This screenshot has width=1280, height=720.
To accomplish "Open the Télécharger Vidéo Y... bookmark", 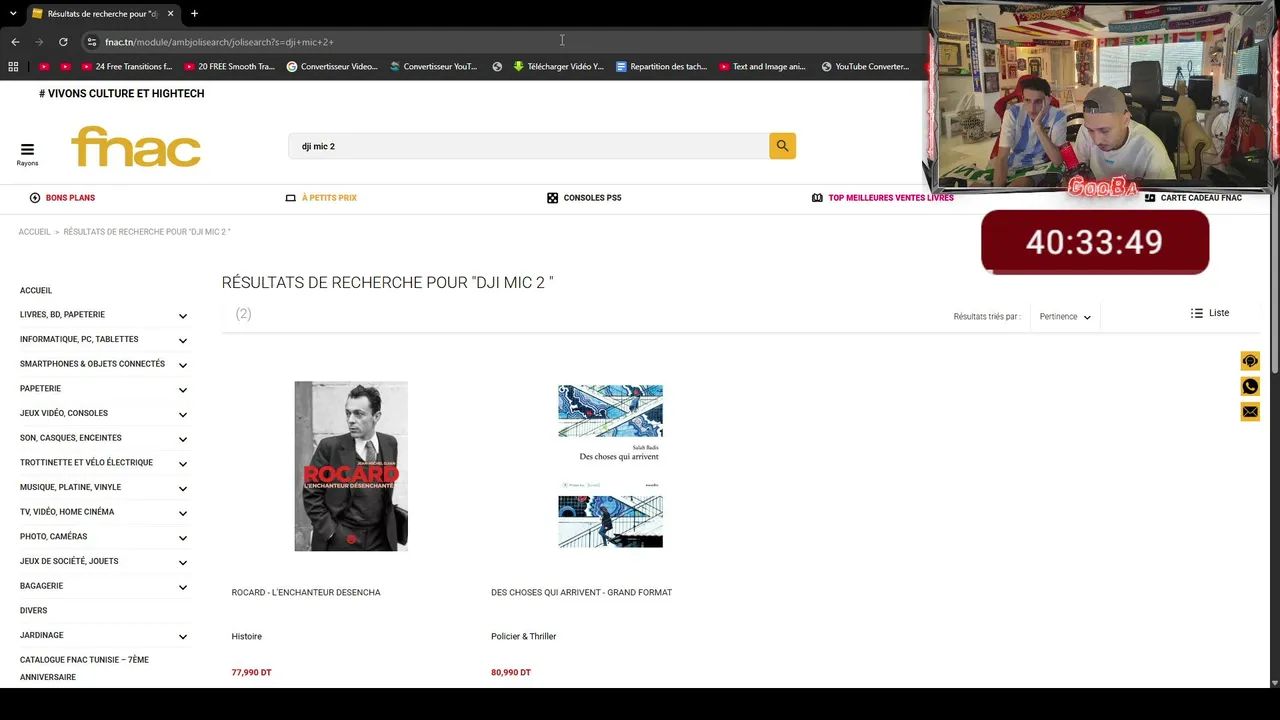I will pos(558,67).
